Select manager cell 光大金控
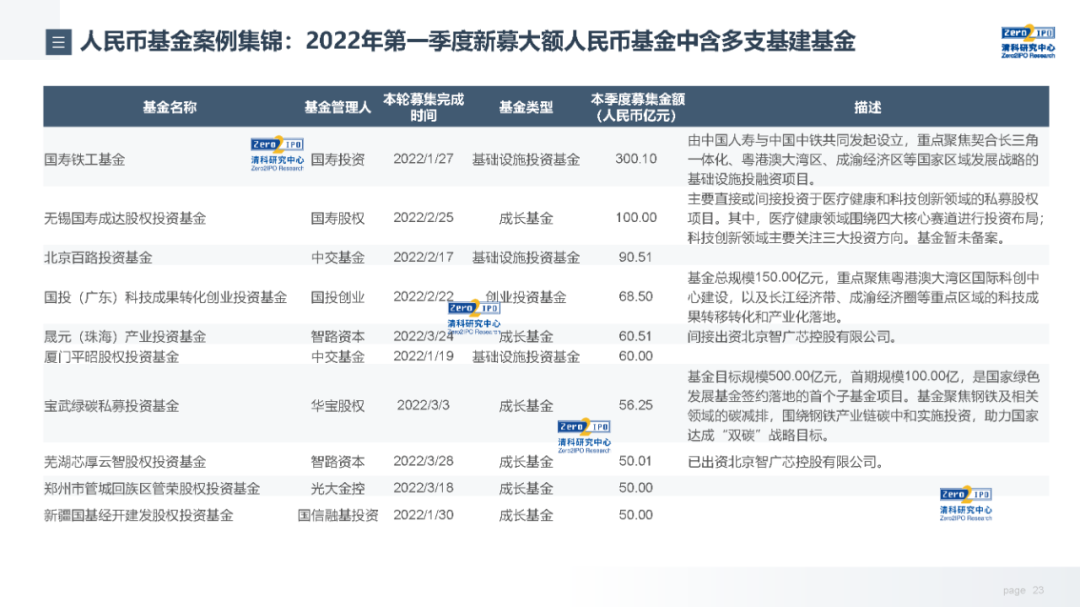Image resolution: width=1080 pixels, height=607 pixels. [x=338, y=488]
